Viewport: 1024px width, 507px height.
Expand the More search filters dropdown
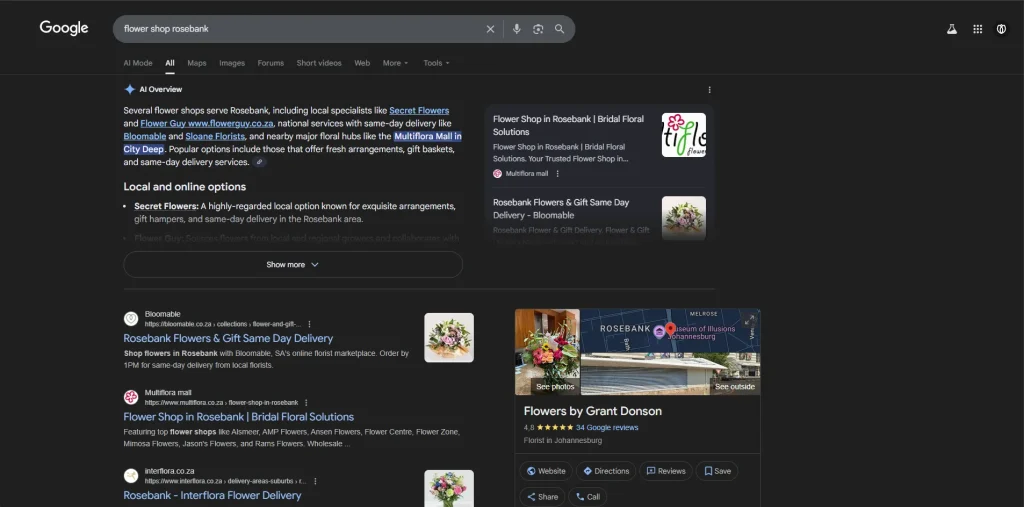tap(395, 63)
